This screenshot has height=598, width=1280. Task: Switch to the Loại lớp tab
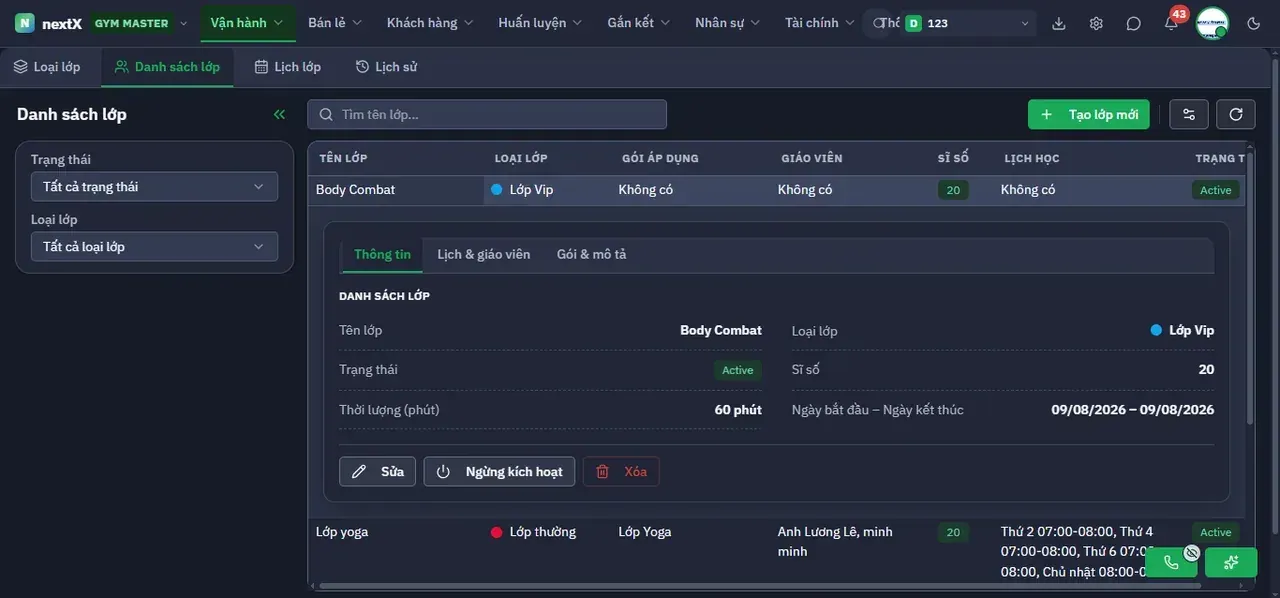click(47, 67)
